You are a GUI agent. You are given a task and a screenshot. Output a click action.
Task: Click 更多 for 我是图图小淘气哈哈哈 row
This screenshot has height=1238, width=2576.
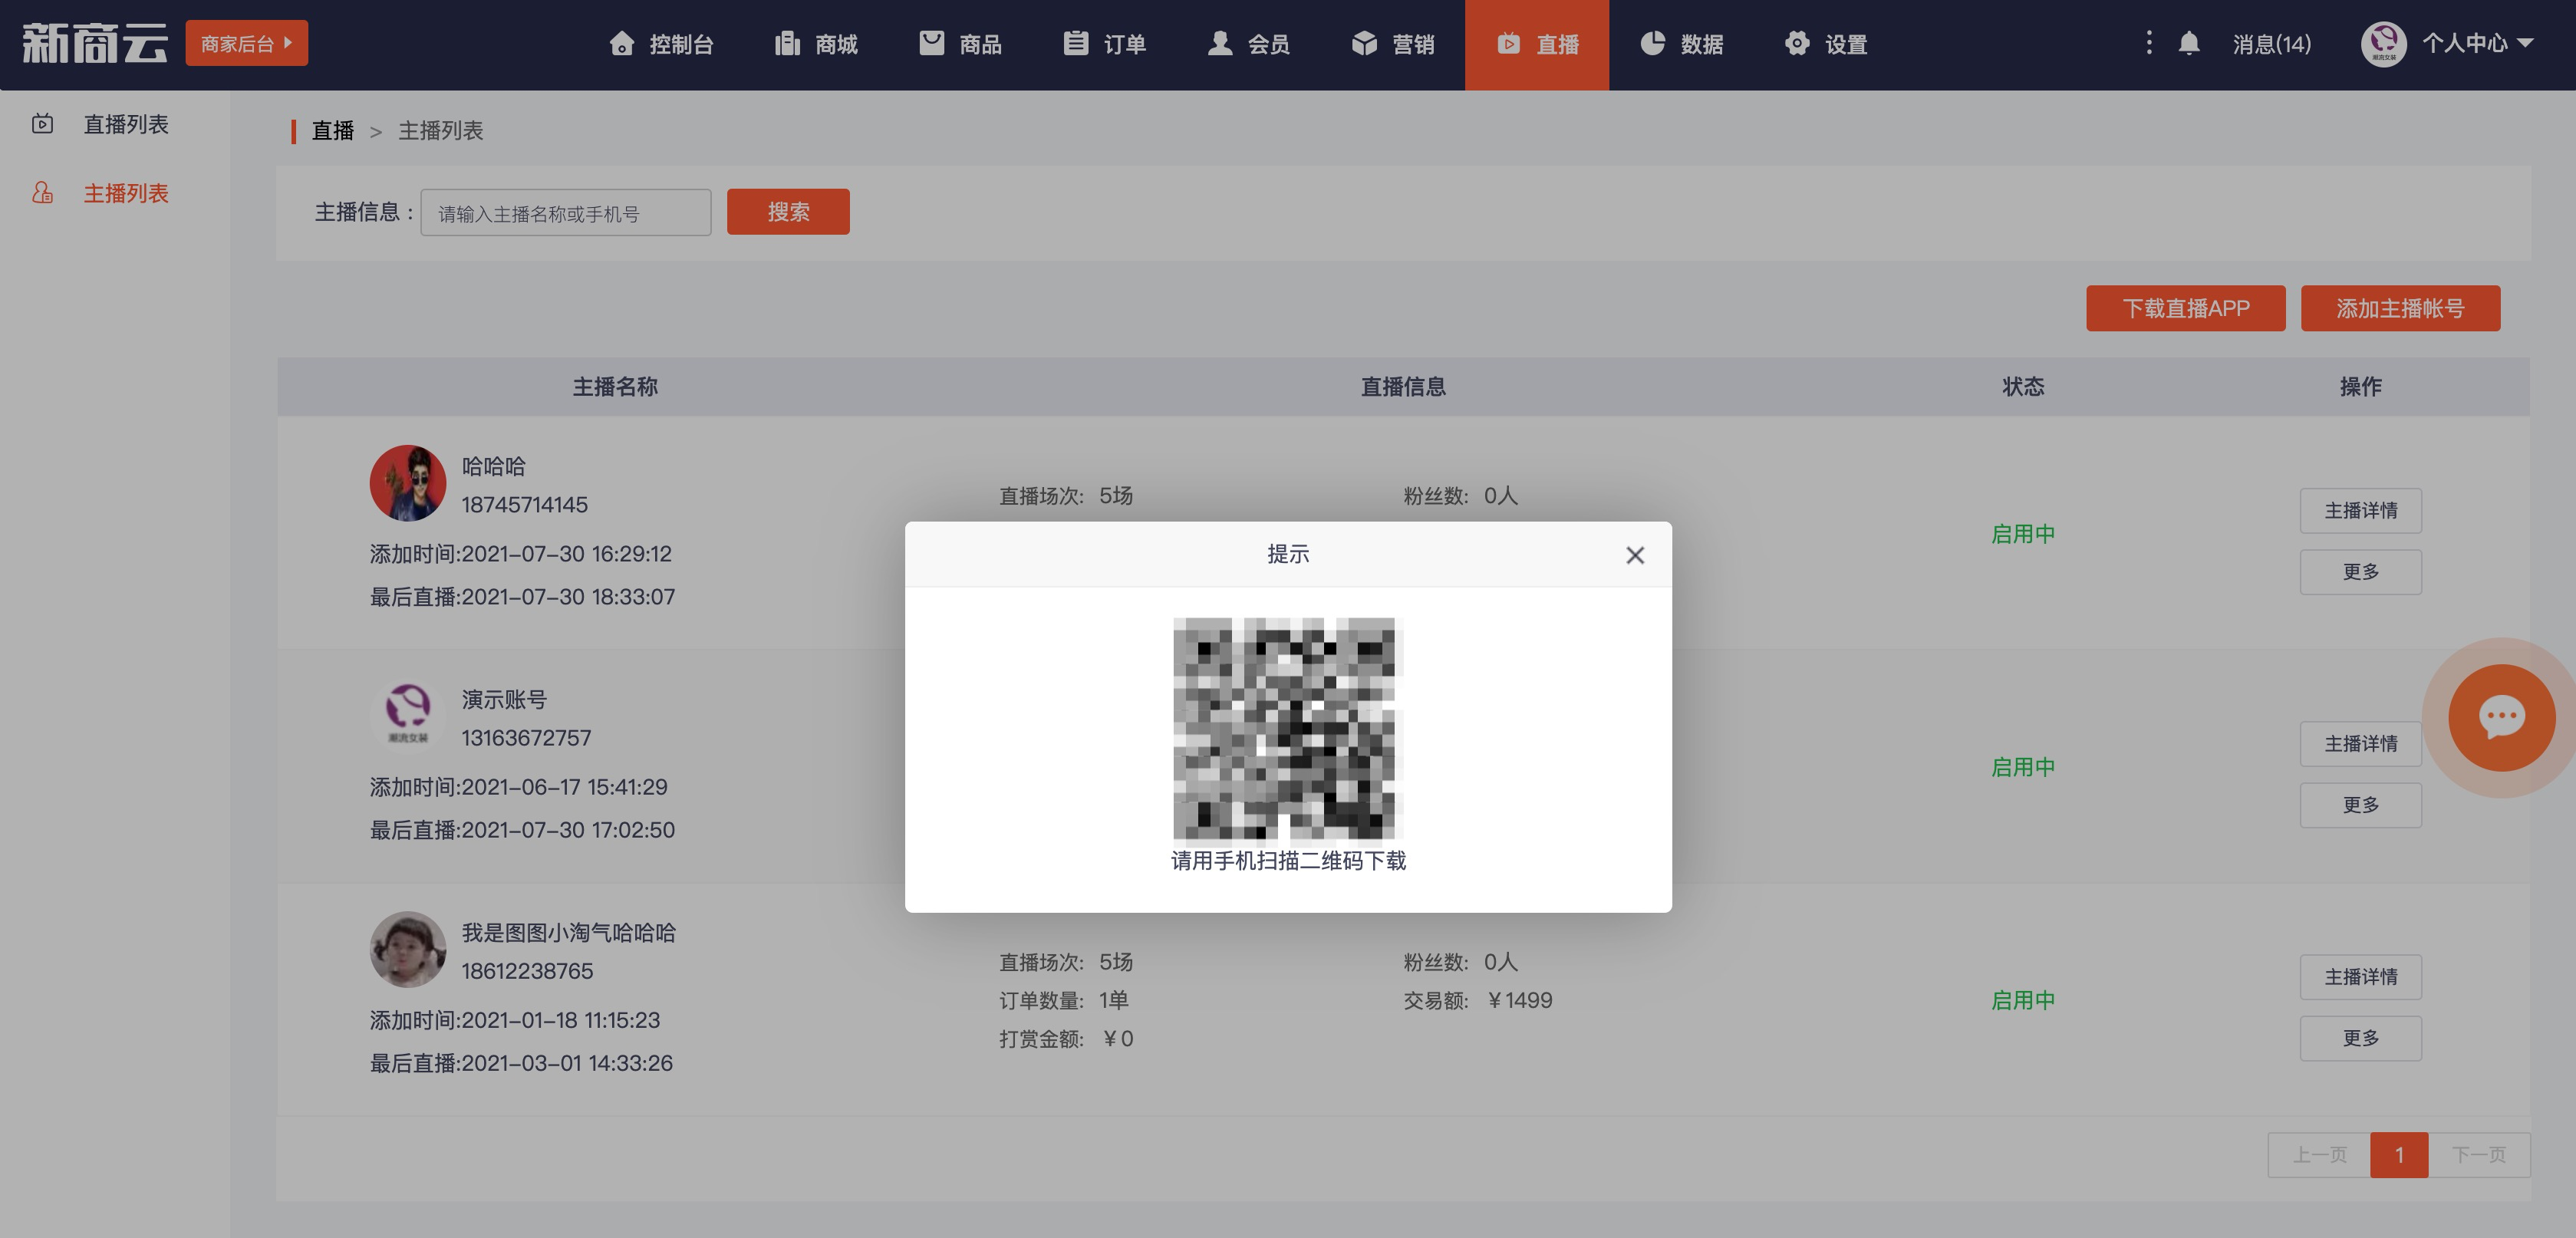pos(2361,1038)
